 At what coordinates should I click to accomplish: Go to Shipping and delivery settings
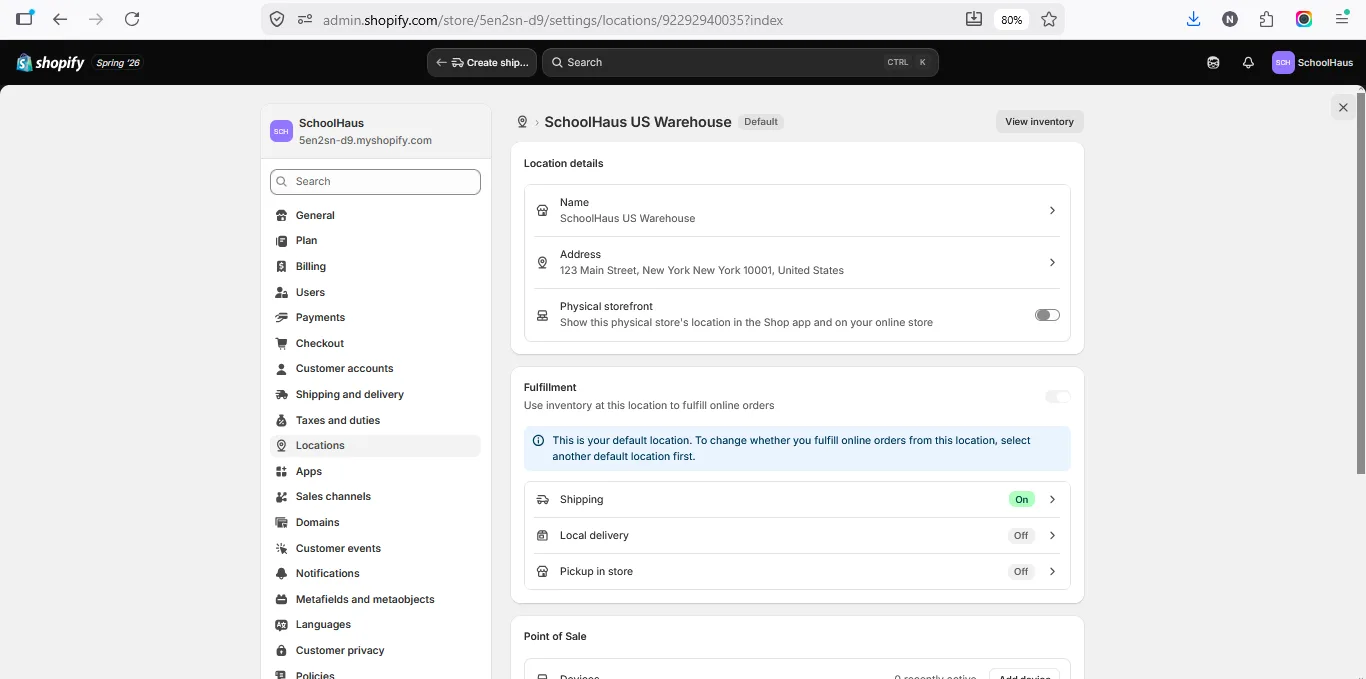coord(375,395)
